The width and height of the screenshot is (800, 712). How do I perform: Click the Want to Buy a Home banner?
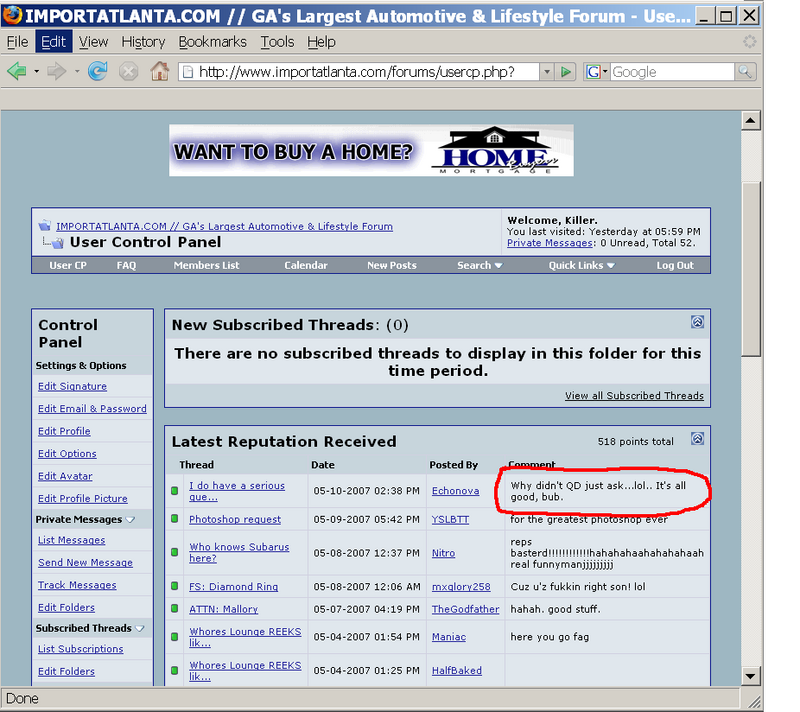(x=371, y=151)
